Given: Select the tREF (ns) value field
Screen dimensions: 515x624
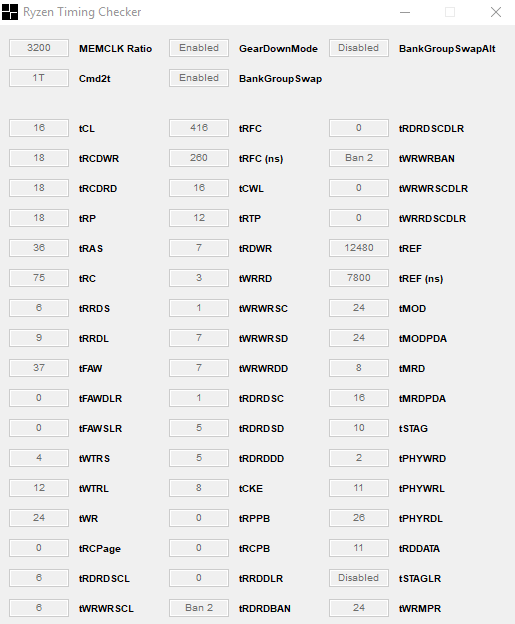Looking at the screenshot, I should (359, 278).
